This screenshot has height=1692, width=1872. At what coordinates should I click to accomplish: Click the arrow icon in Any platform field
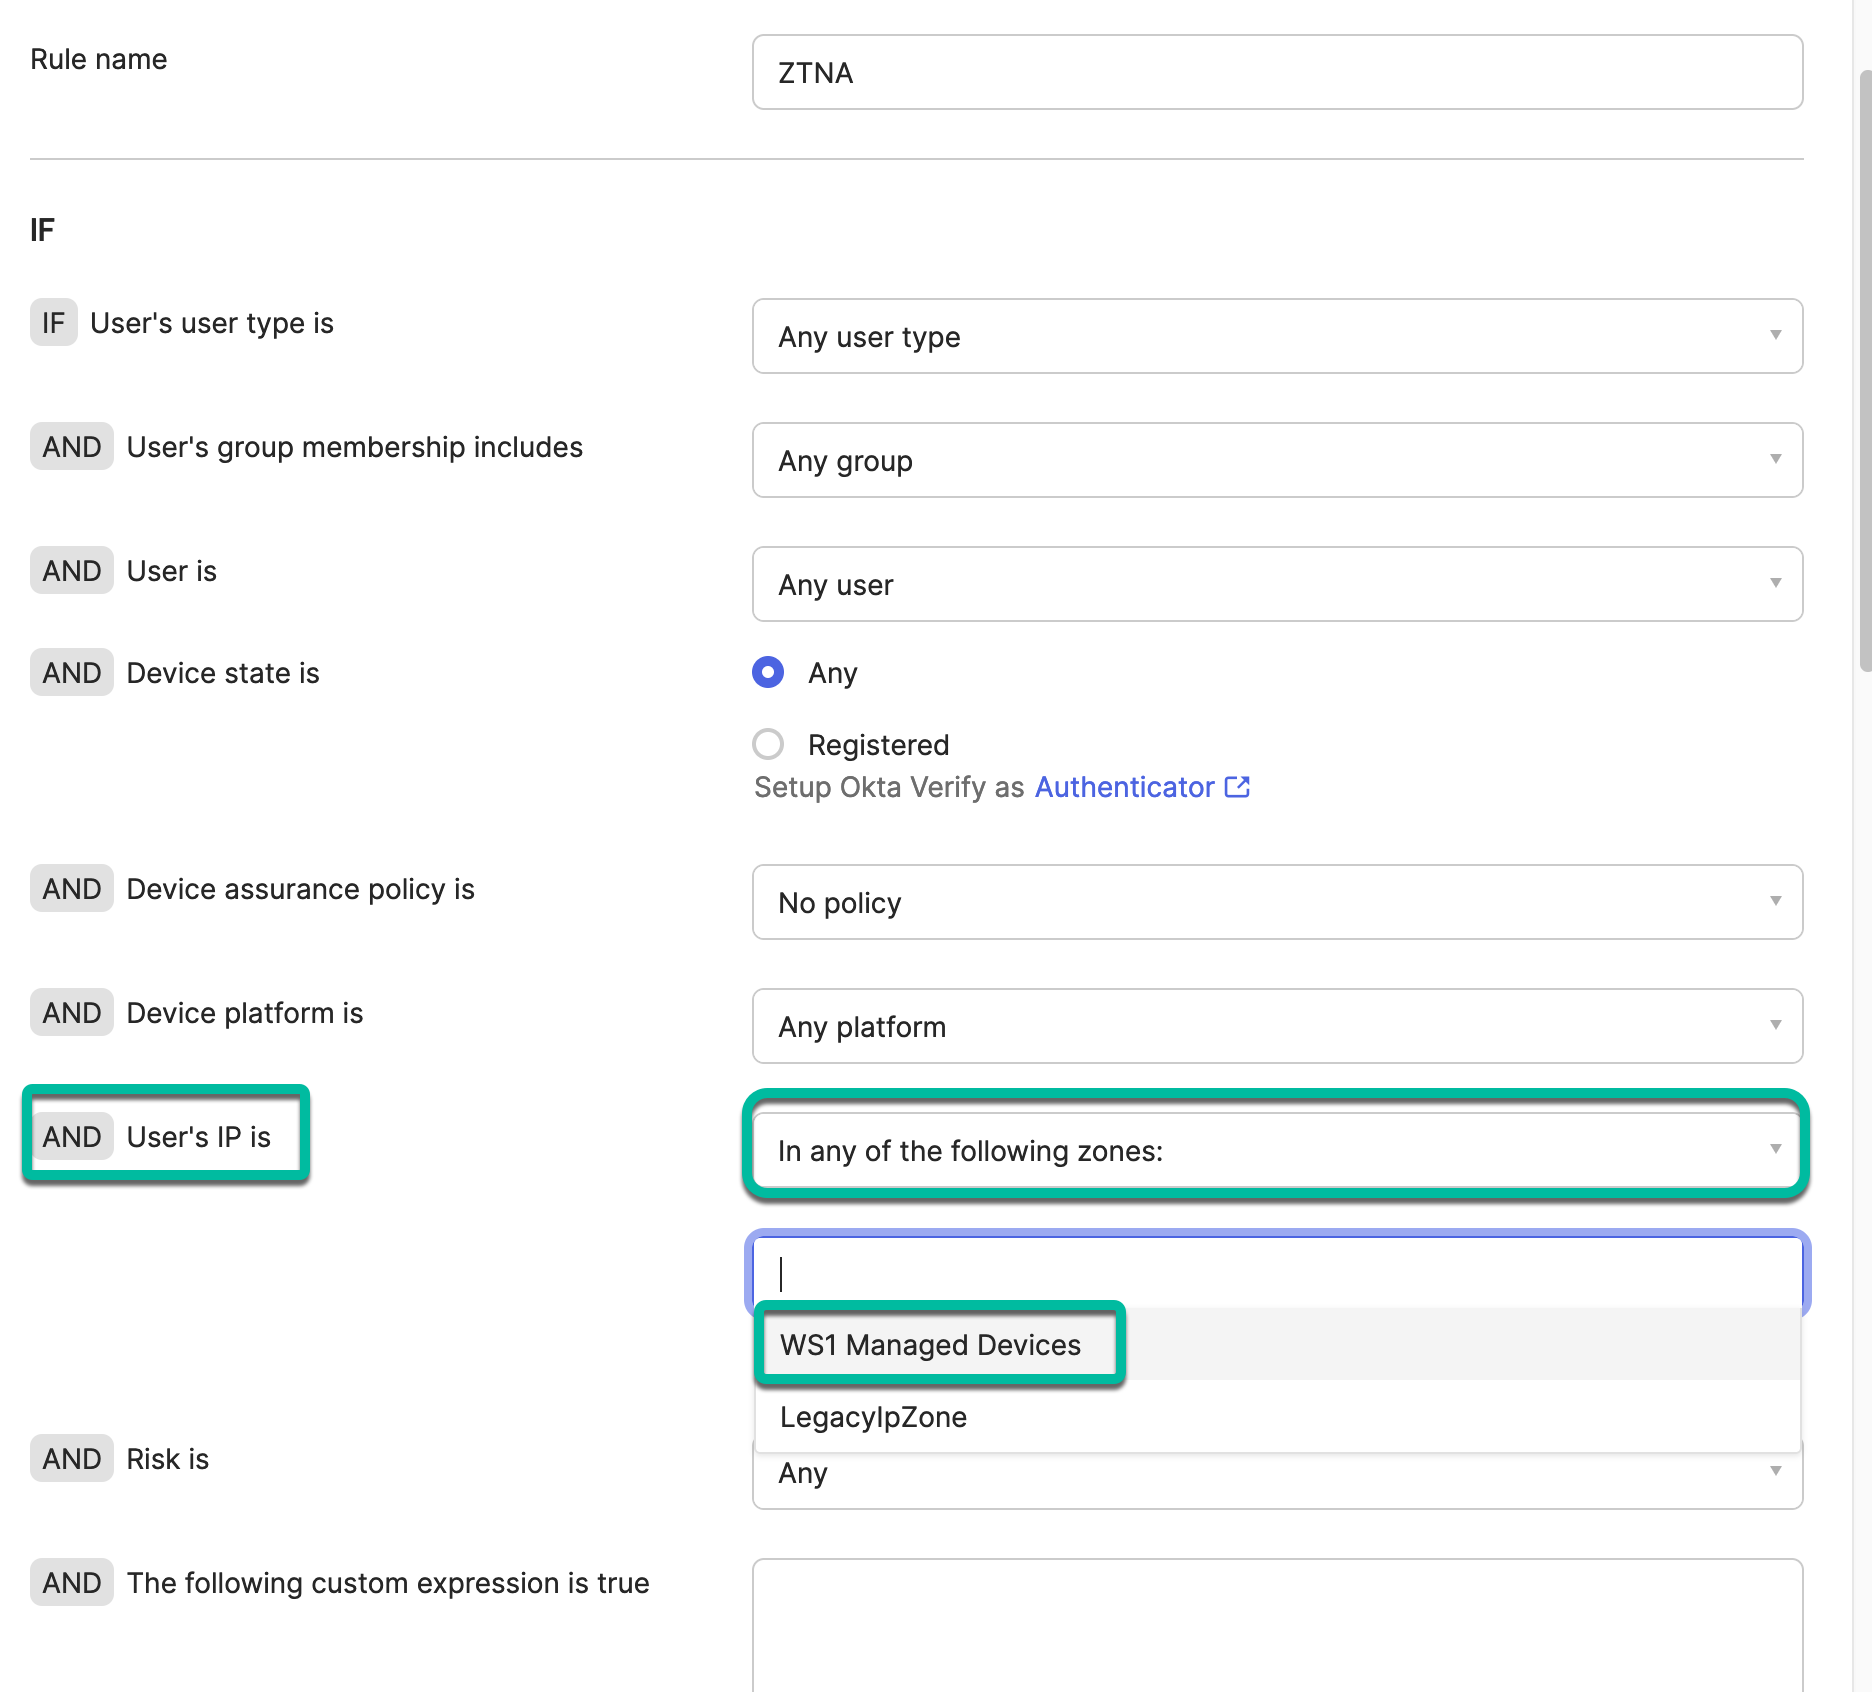point(1775,1026)
